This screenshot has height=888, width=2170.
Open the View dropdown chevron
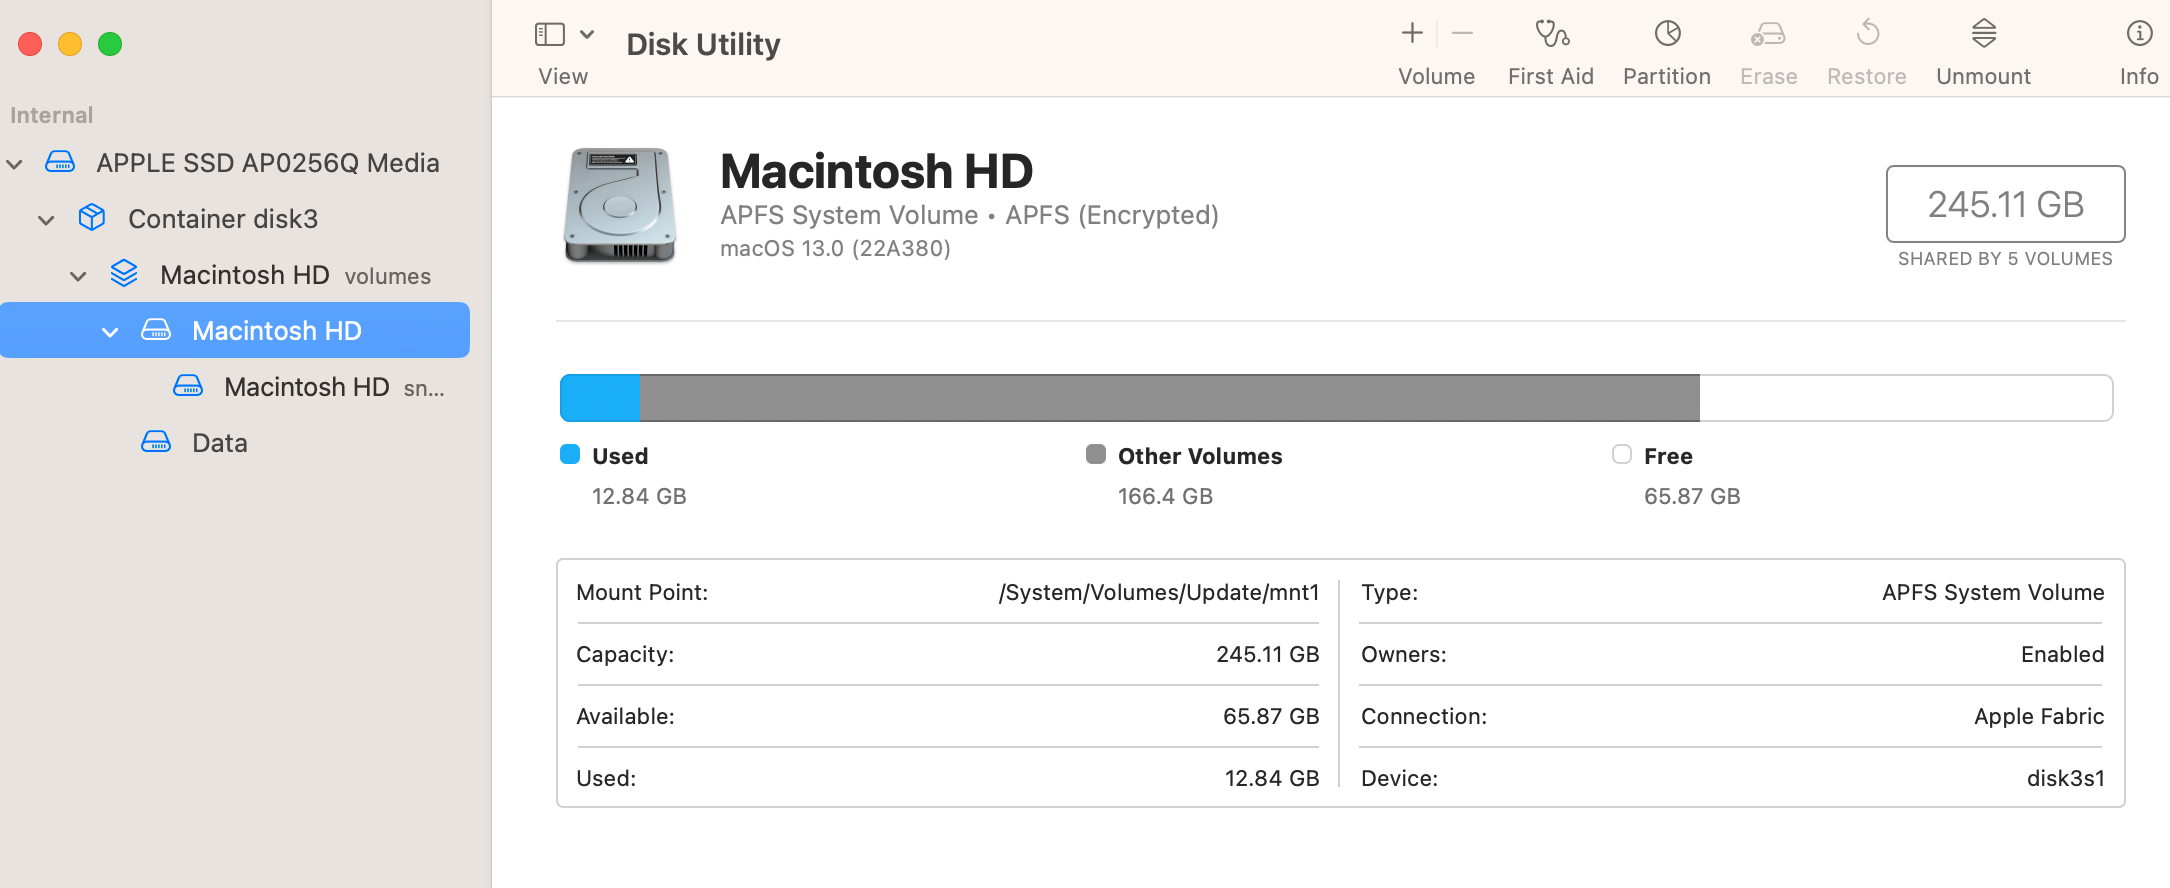[x=587, y=35]
